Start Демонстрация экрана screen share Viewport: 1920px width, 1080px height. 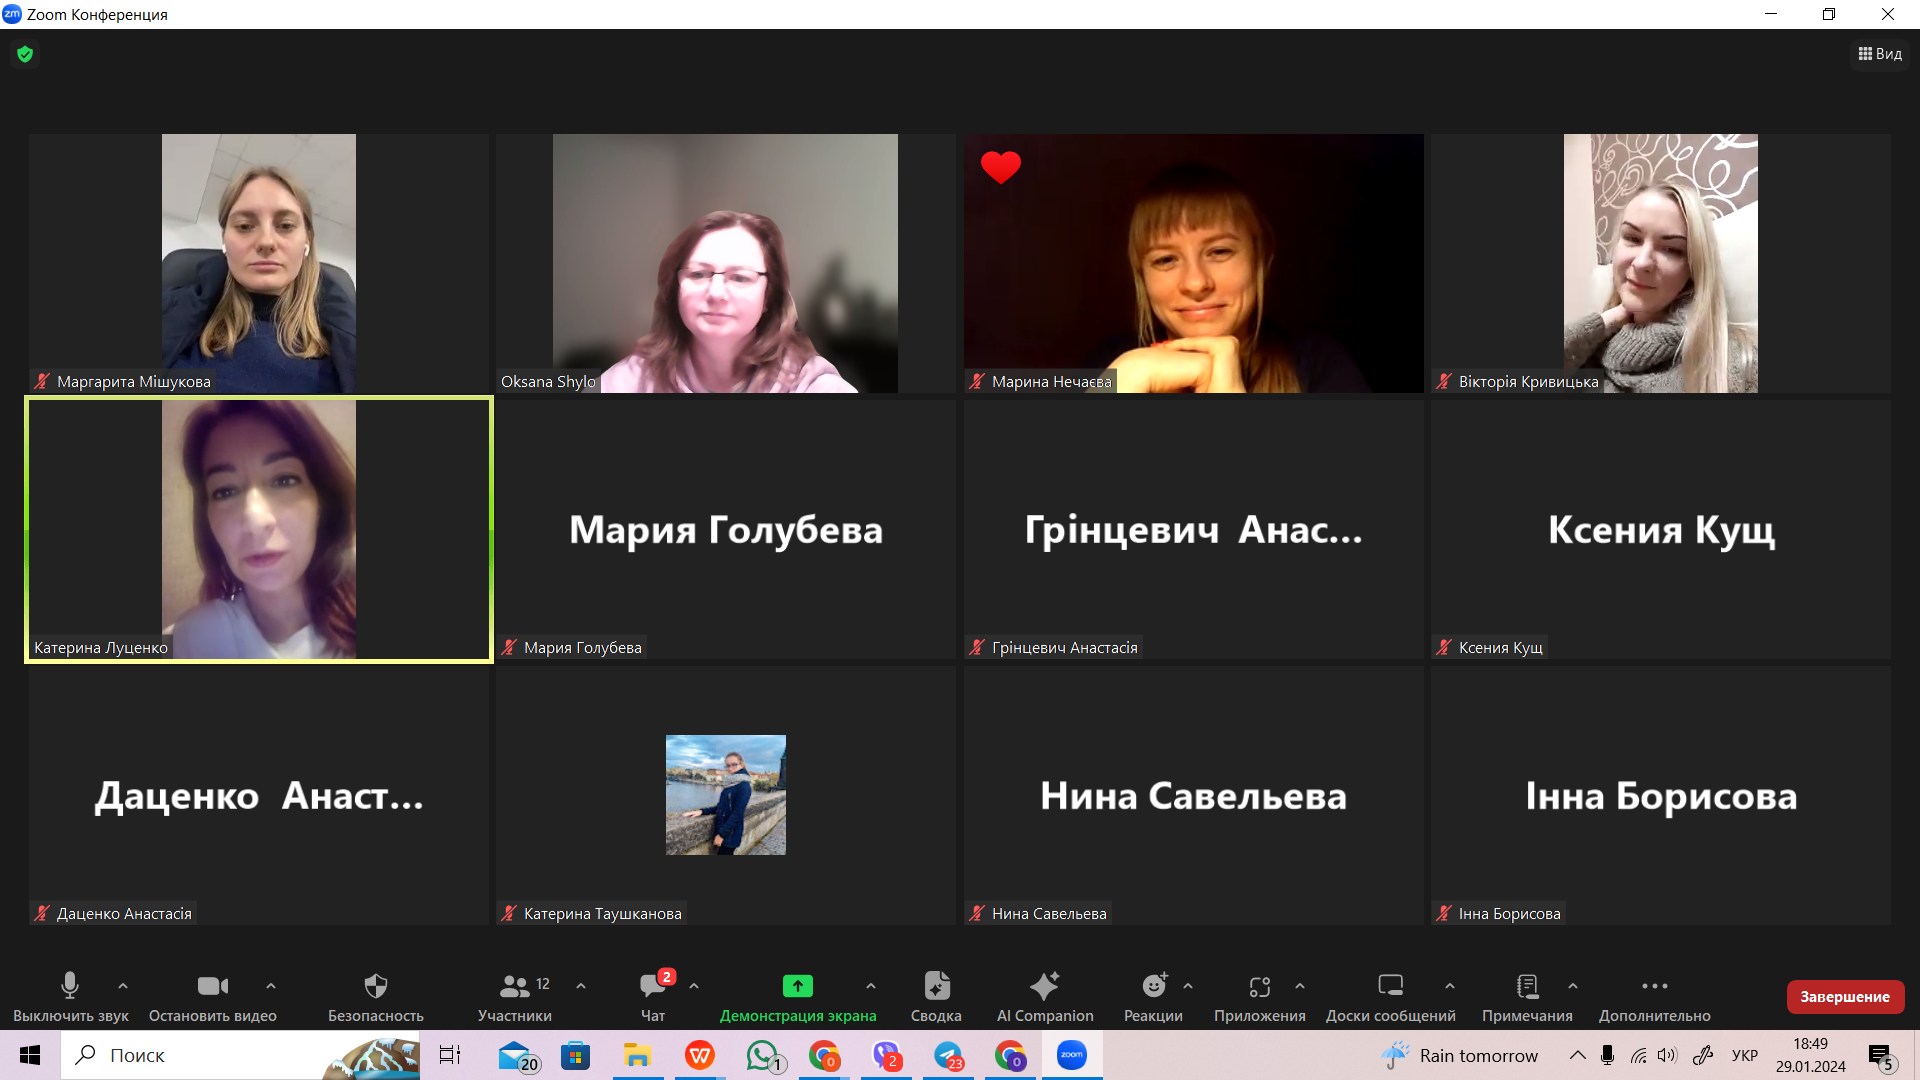click(798, 997)
